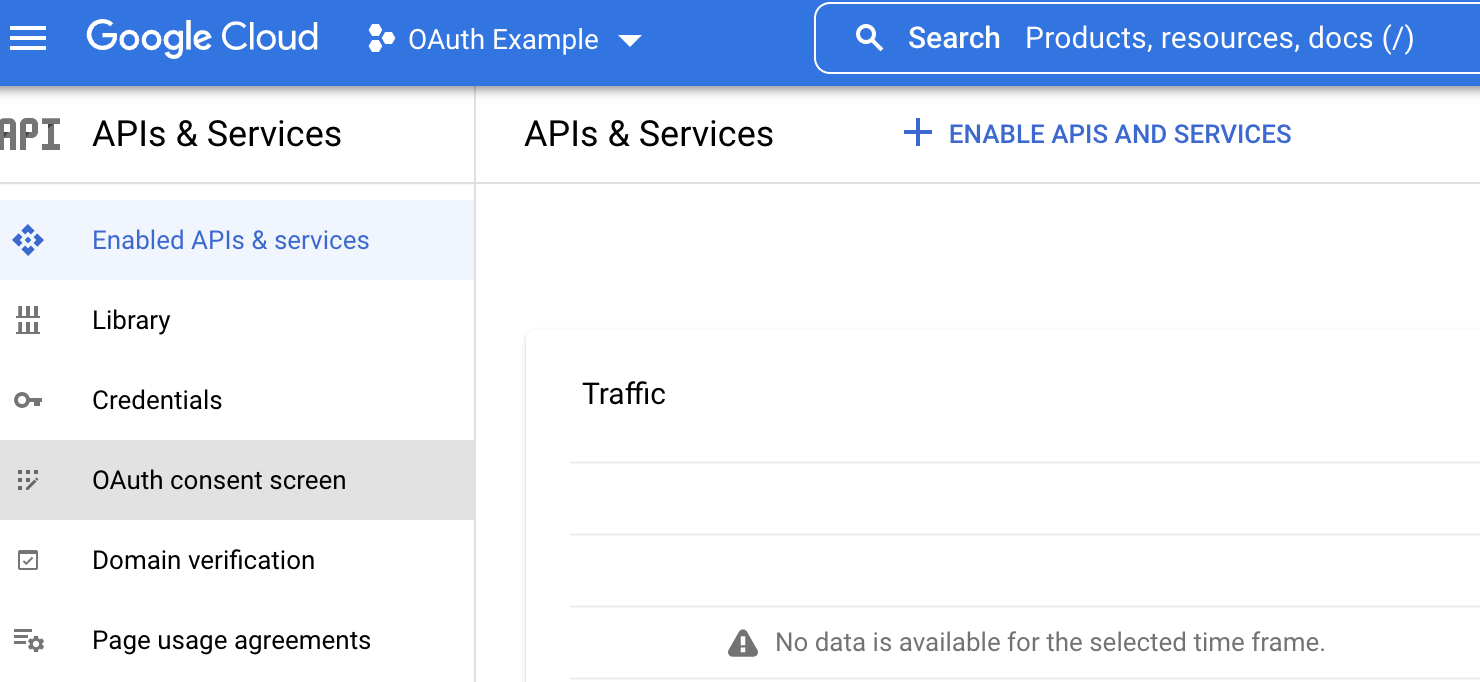Expand the project selector dropdown arrow
Image resolution: width=1480 pixels, height=682 pixels.
630,41
